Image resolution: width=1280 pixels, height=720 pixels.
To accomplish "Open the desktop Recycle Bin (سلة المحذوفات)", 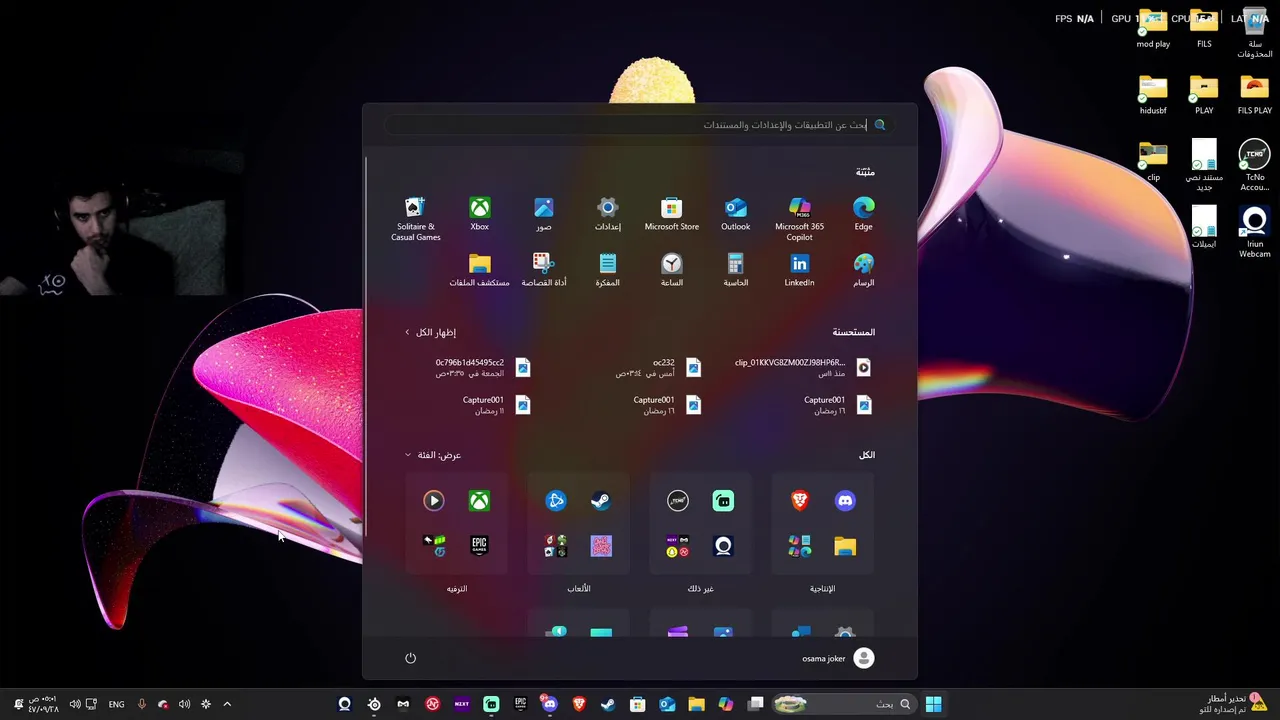I will [1254, 33].
